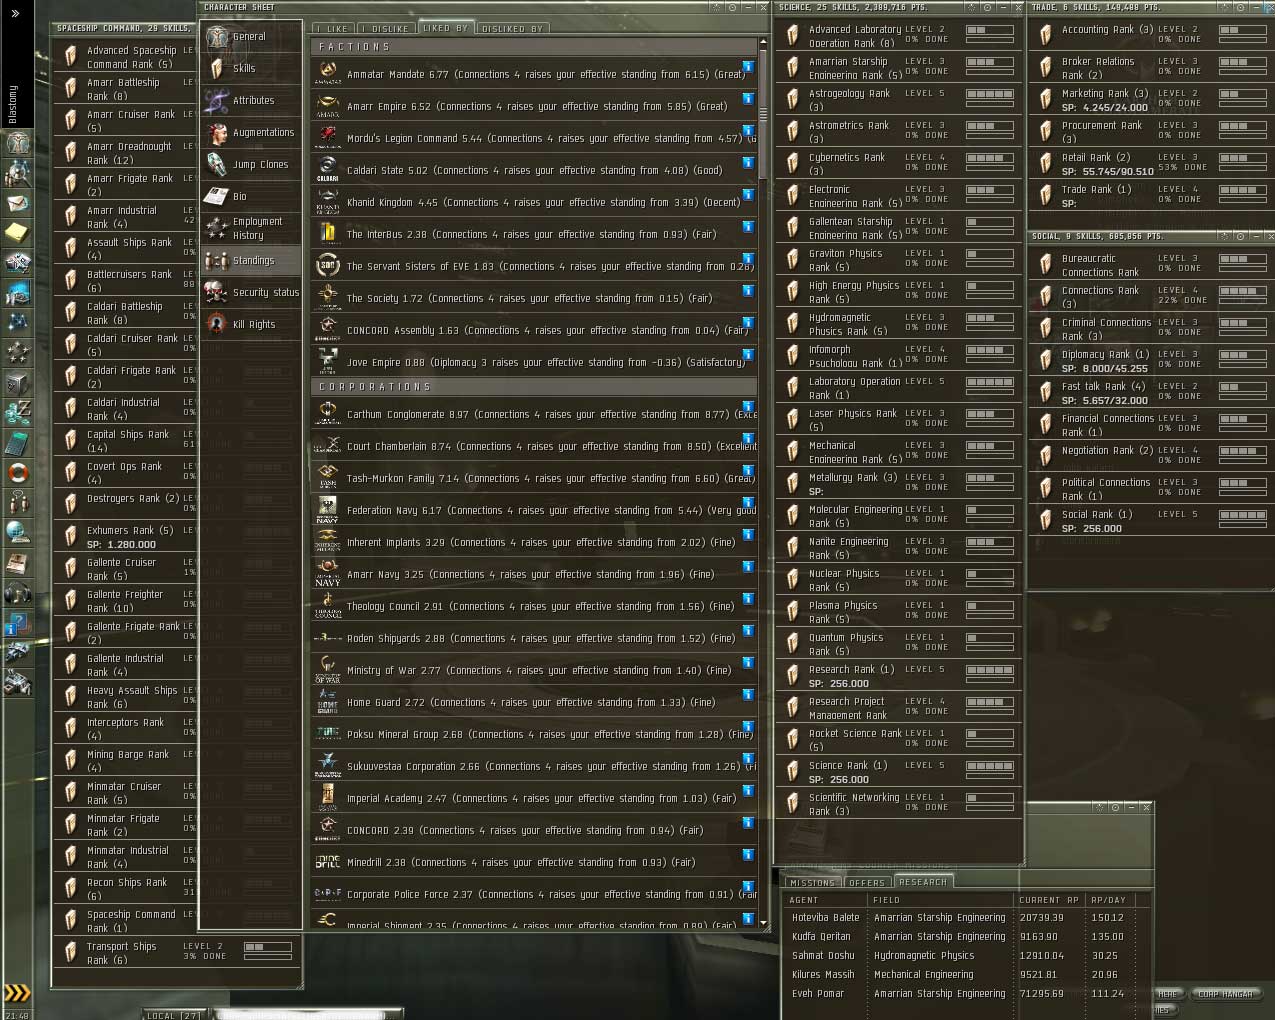Open info for the Roden Shipyards standing
This screenshot has height=1020, width=1275.
pyautogui.click(x=747, y=631)
